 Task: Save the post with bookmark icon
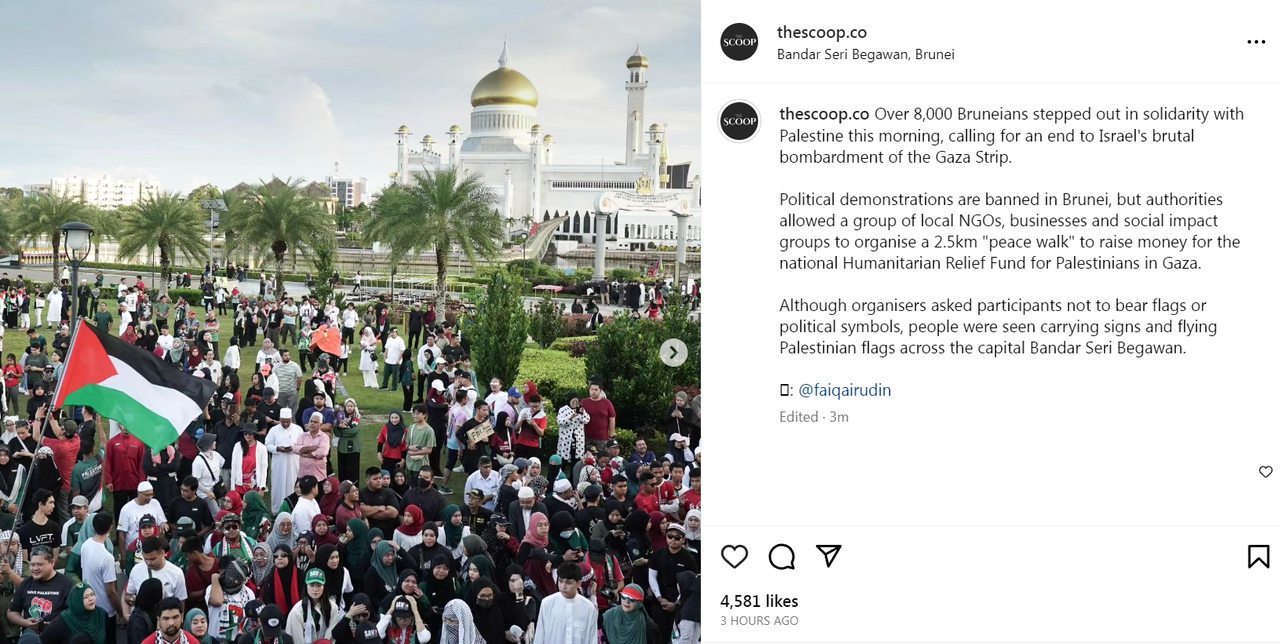1258,556
